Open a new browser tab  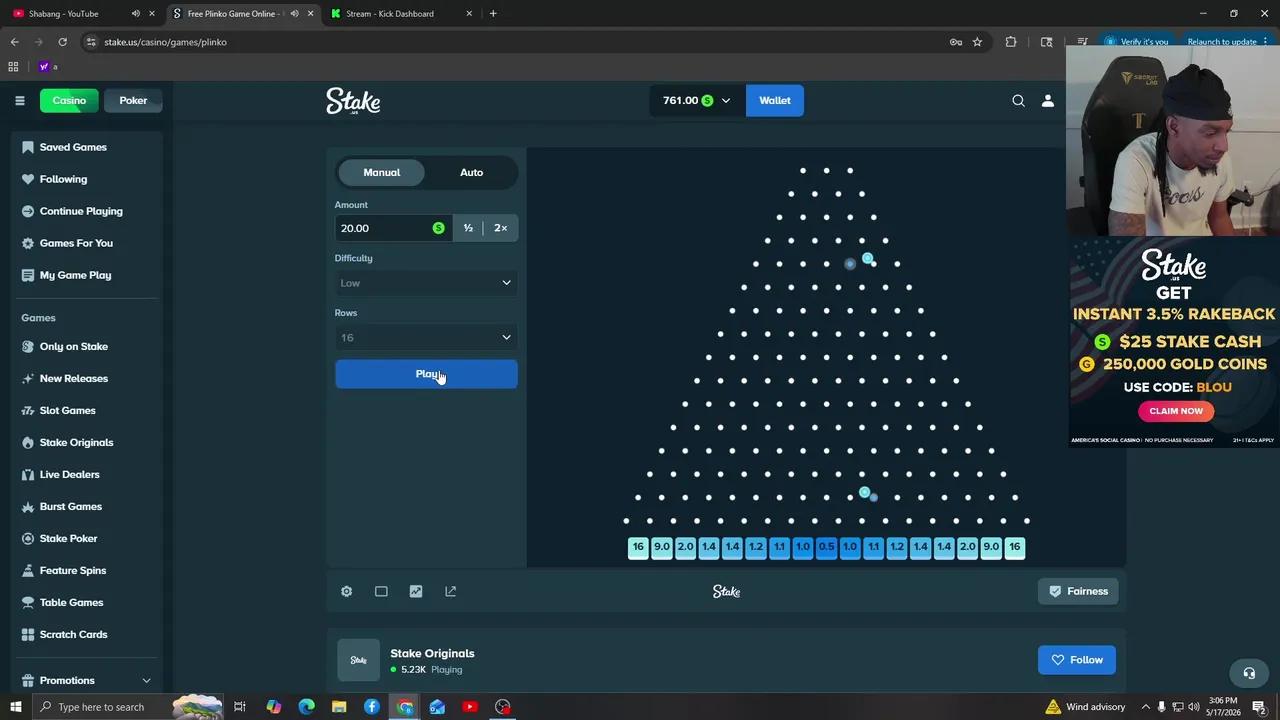pyautogui.click(x=493, y=14)
